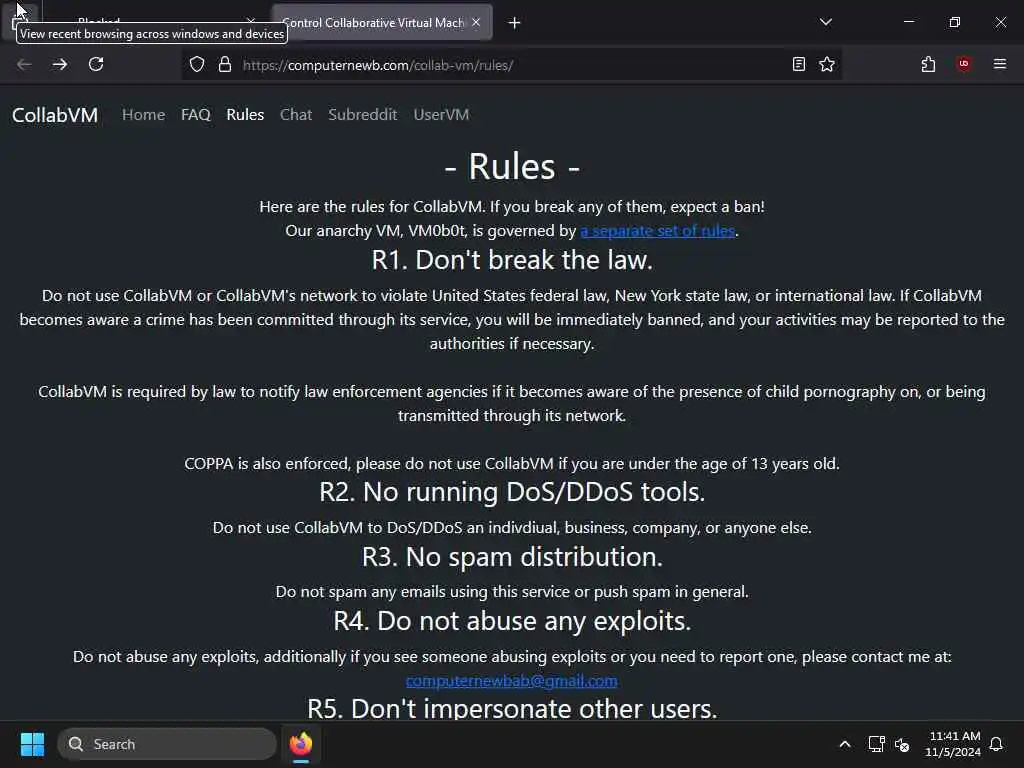This screenshot has height=768, width=1024.
Task: Click 'Do not spam any emails' sentence
Action: click(512, 592)
